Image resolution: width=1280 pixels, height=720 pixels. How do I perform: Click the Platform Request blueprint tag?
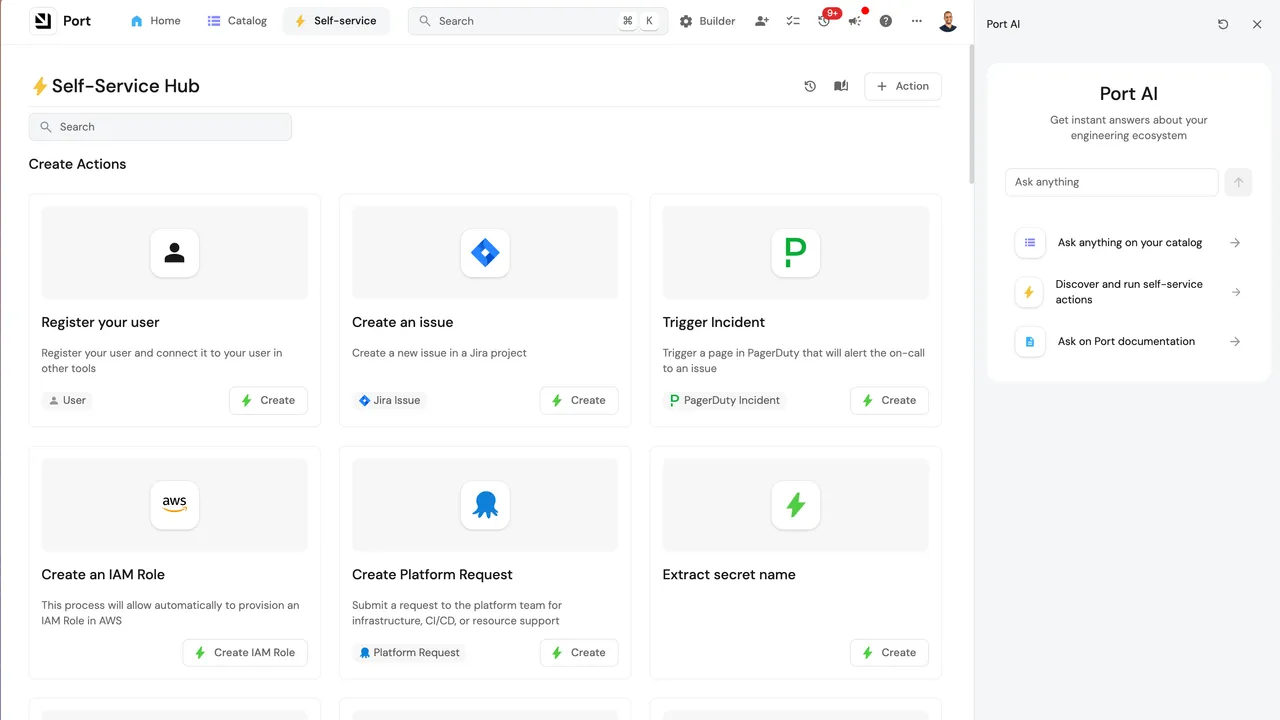409,652
